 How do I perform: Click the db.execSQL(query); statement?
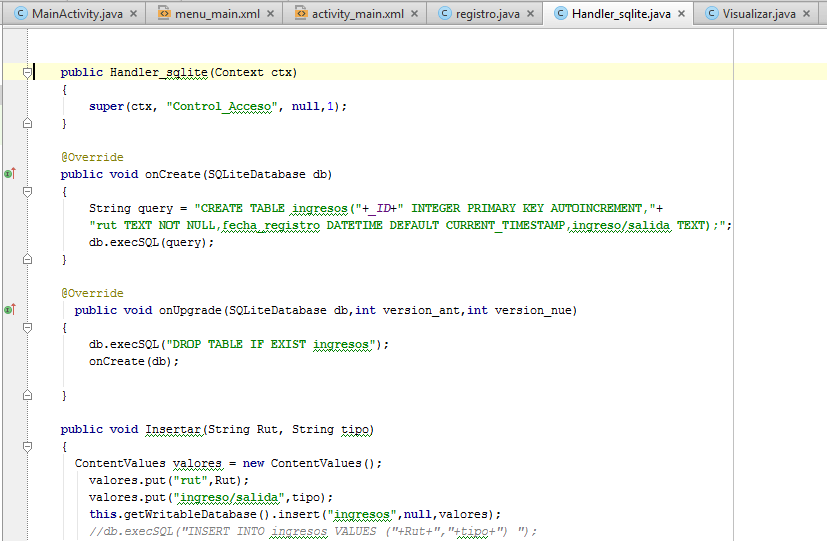pos(151,243)
